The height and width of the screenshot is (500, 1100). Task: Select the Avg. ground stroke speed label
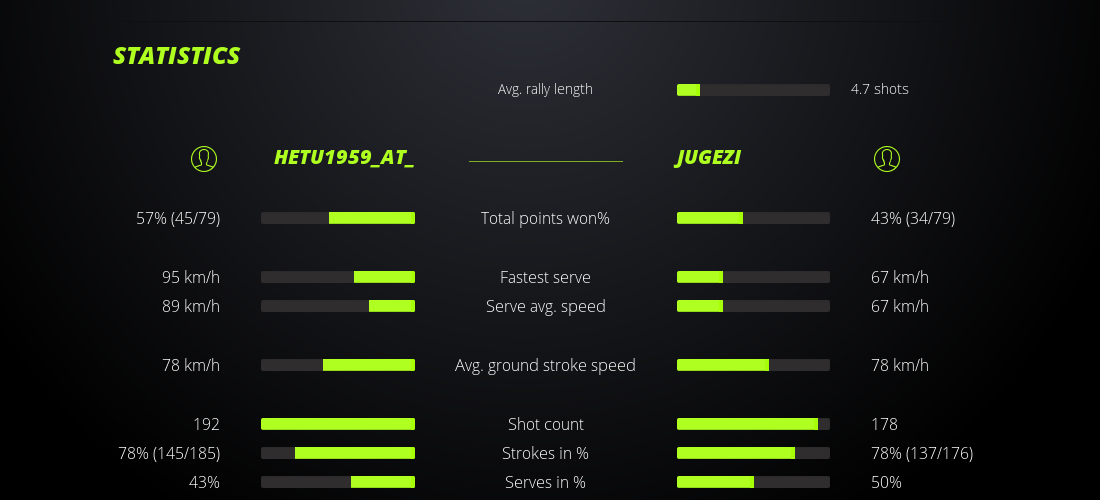click(x=545, y=365)
